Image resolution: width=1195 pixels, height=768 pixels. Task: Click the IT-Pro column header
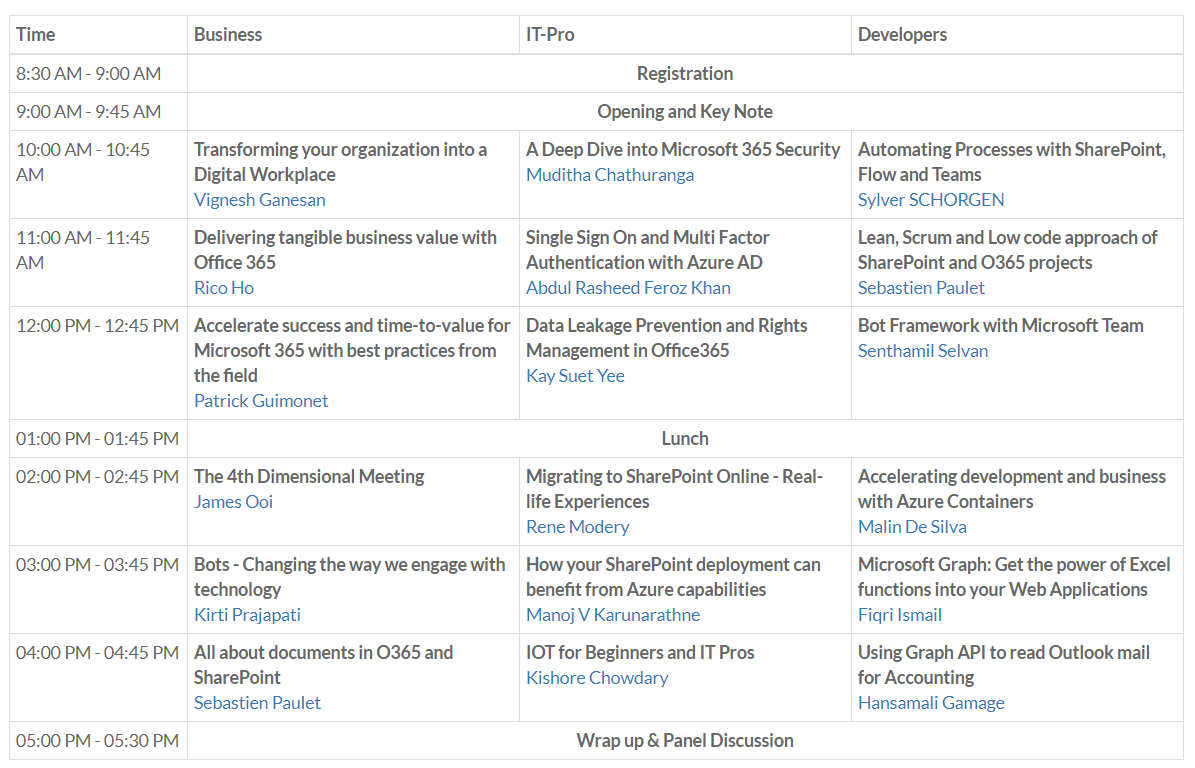pos(685,35)
